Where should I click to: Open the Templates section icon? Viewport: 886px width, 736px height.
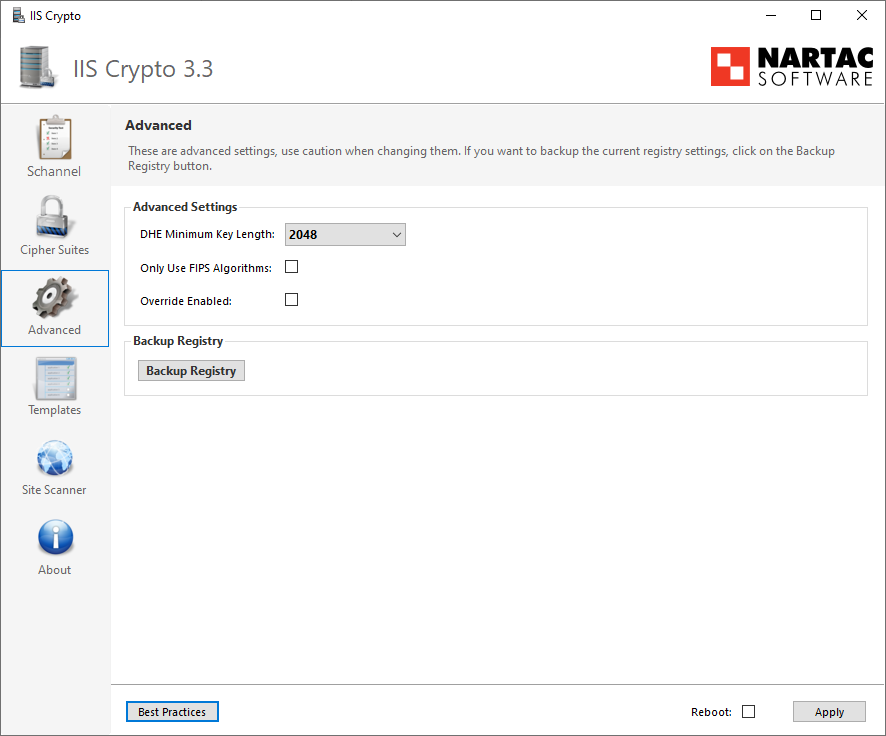coord(55,378)
